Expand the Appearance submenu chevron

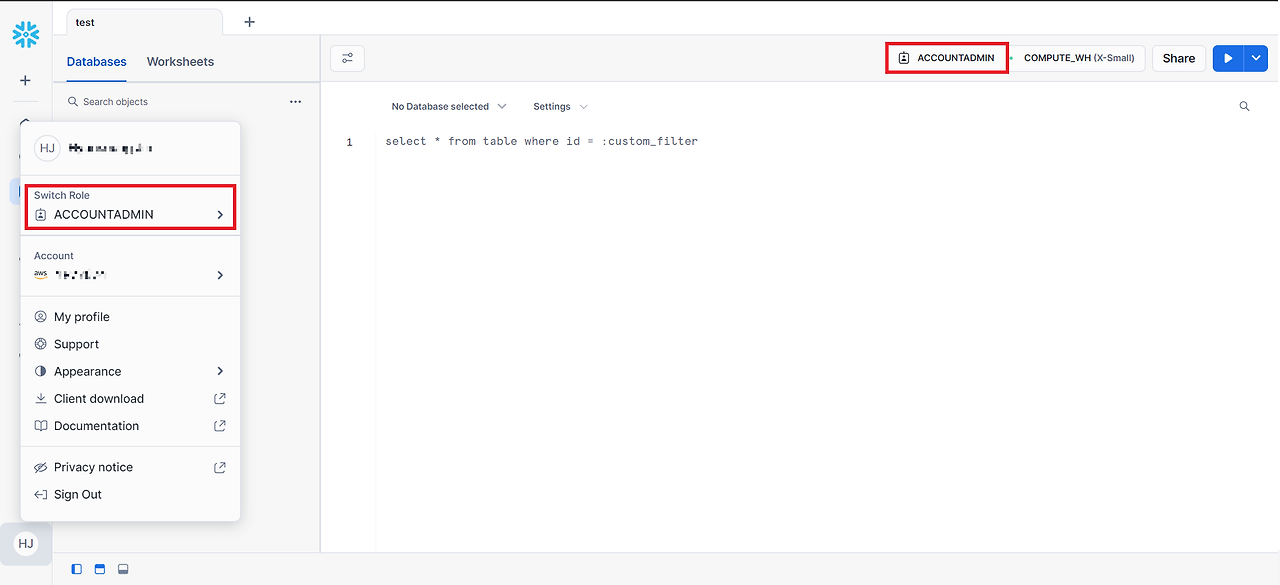[220, 371]
